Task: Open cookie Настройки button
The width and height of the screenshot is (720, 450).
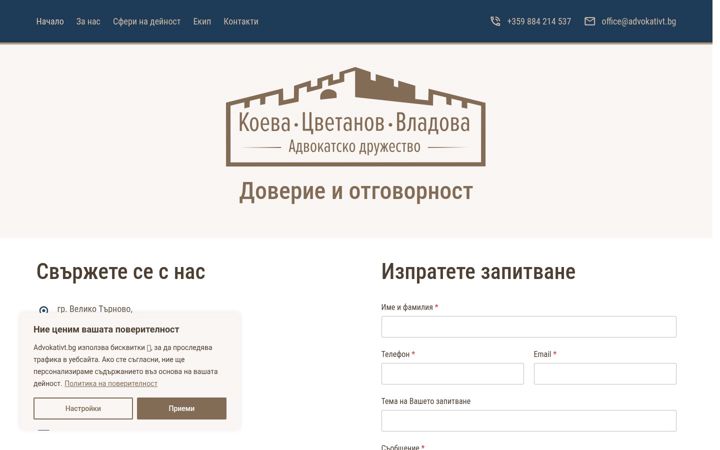Action: point(83,408)
